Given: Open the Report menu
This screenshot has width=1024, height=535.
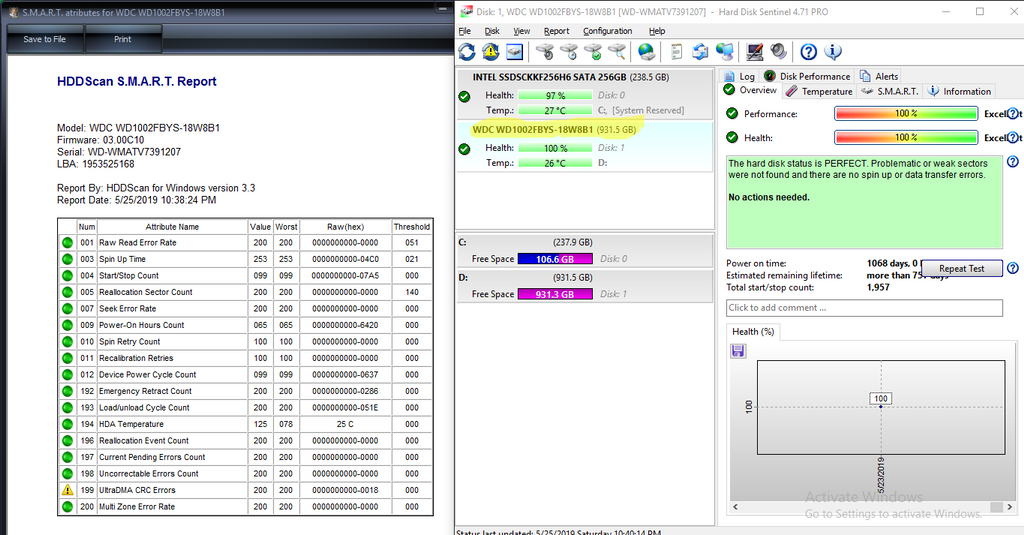Looking at the screenshot, I should click(x=556, y=31).
